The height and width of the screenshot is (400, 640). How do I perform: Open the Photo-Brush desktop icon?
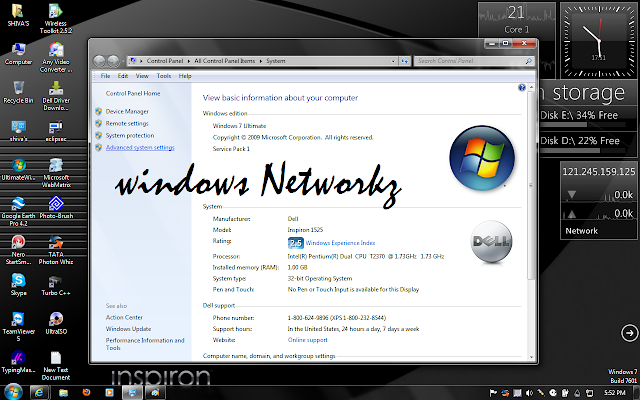tap(56, 208)
